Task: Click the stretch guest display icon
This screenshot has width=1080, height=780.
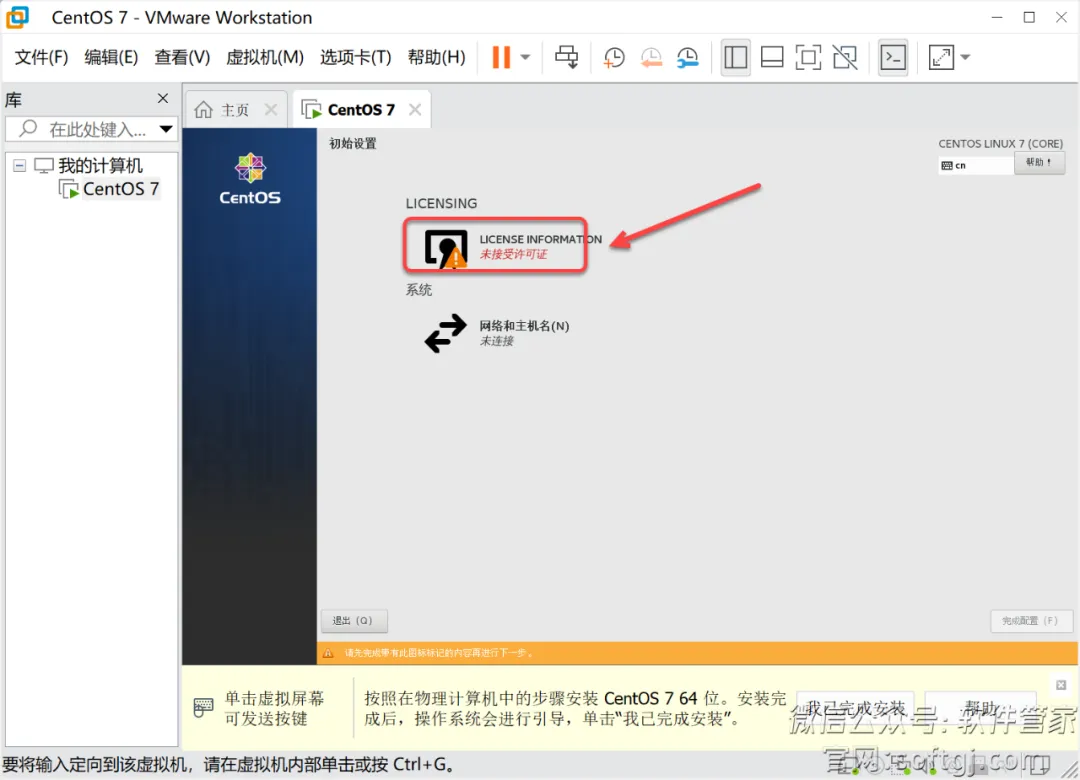Action: (x=942, y=57)
